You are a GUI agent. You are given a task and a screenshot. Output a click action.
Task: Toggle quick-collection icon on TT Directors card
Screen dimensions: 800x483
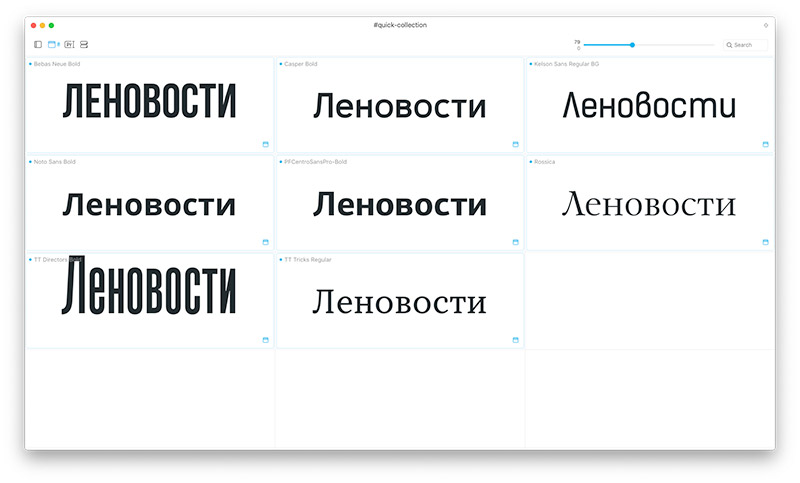click(265, 340)
